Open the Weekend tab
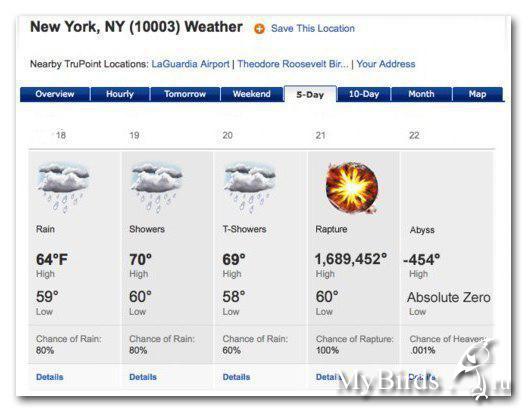The image size is (532, 412). tap(252, 94)
